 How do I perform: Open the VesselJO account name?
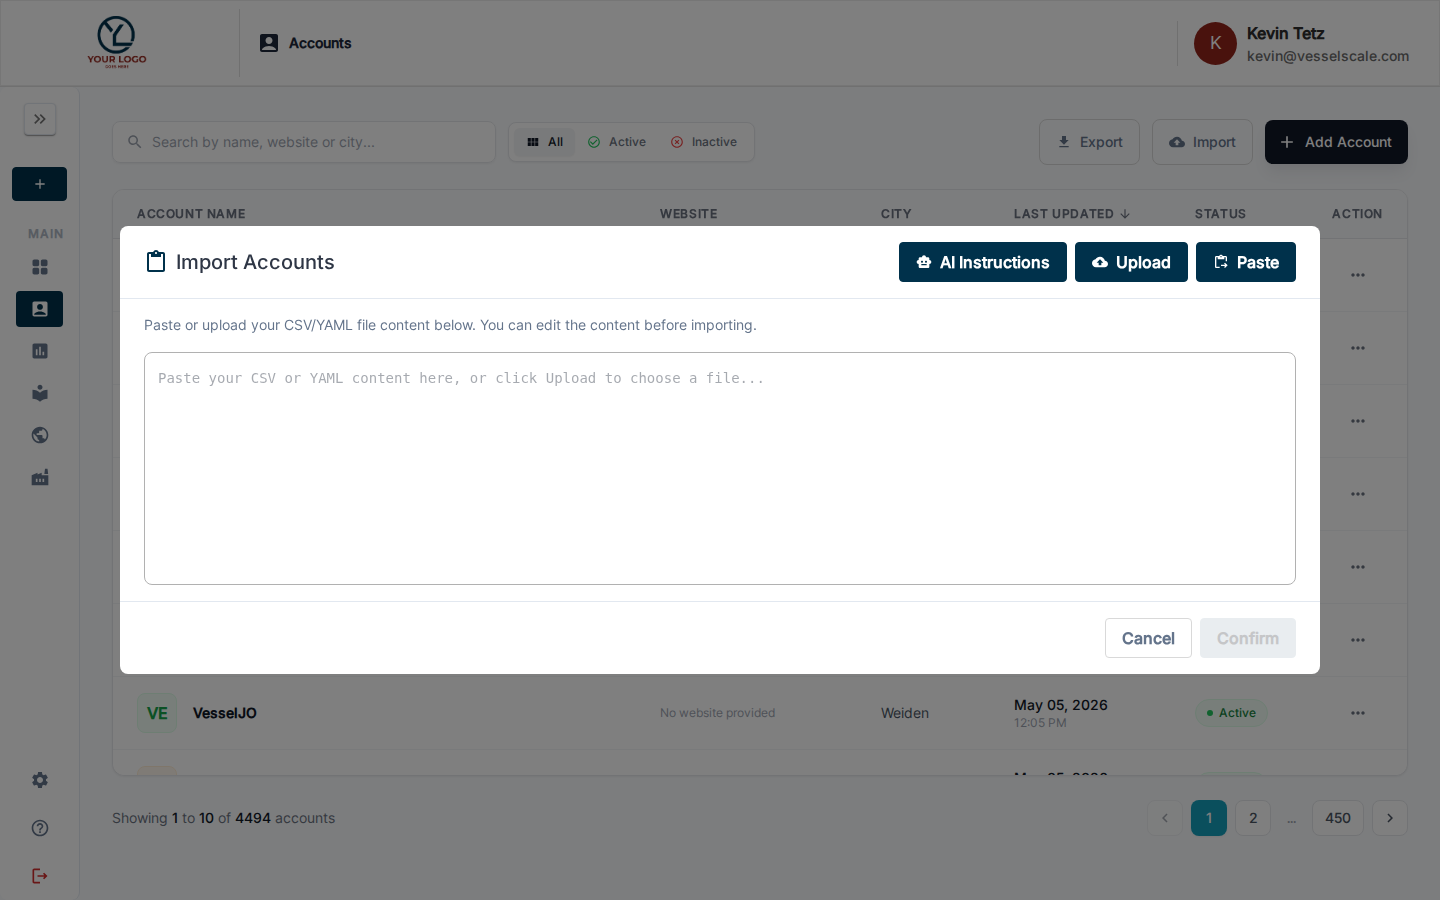225,713
